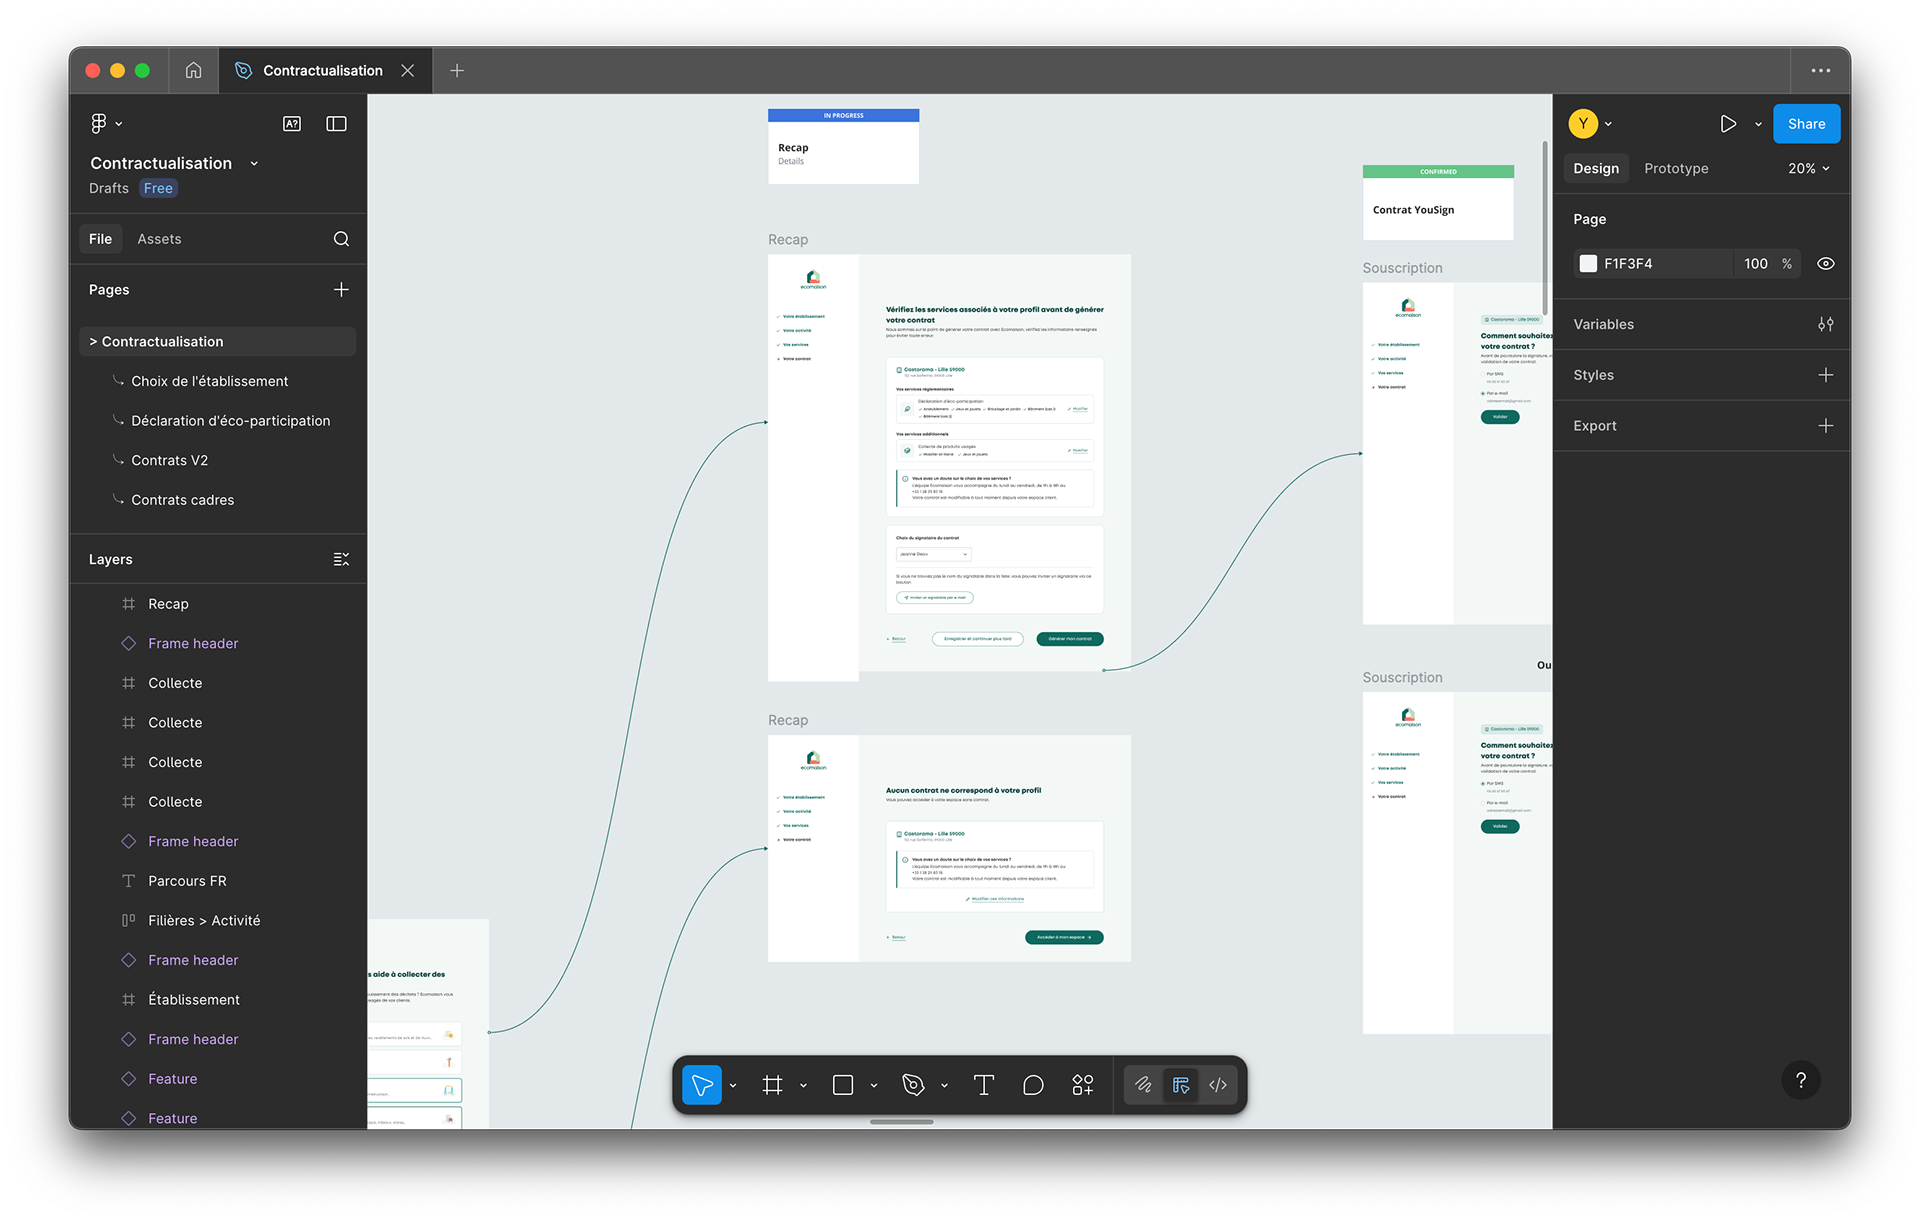Add a new page with plus
The image size is (1920, 1221).
click(x=341, y=290)
